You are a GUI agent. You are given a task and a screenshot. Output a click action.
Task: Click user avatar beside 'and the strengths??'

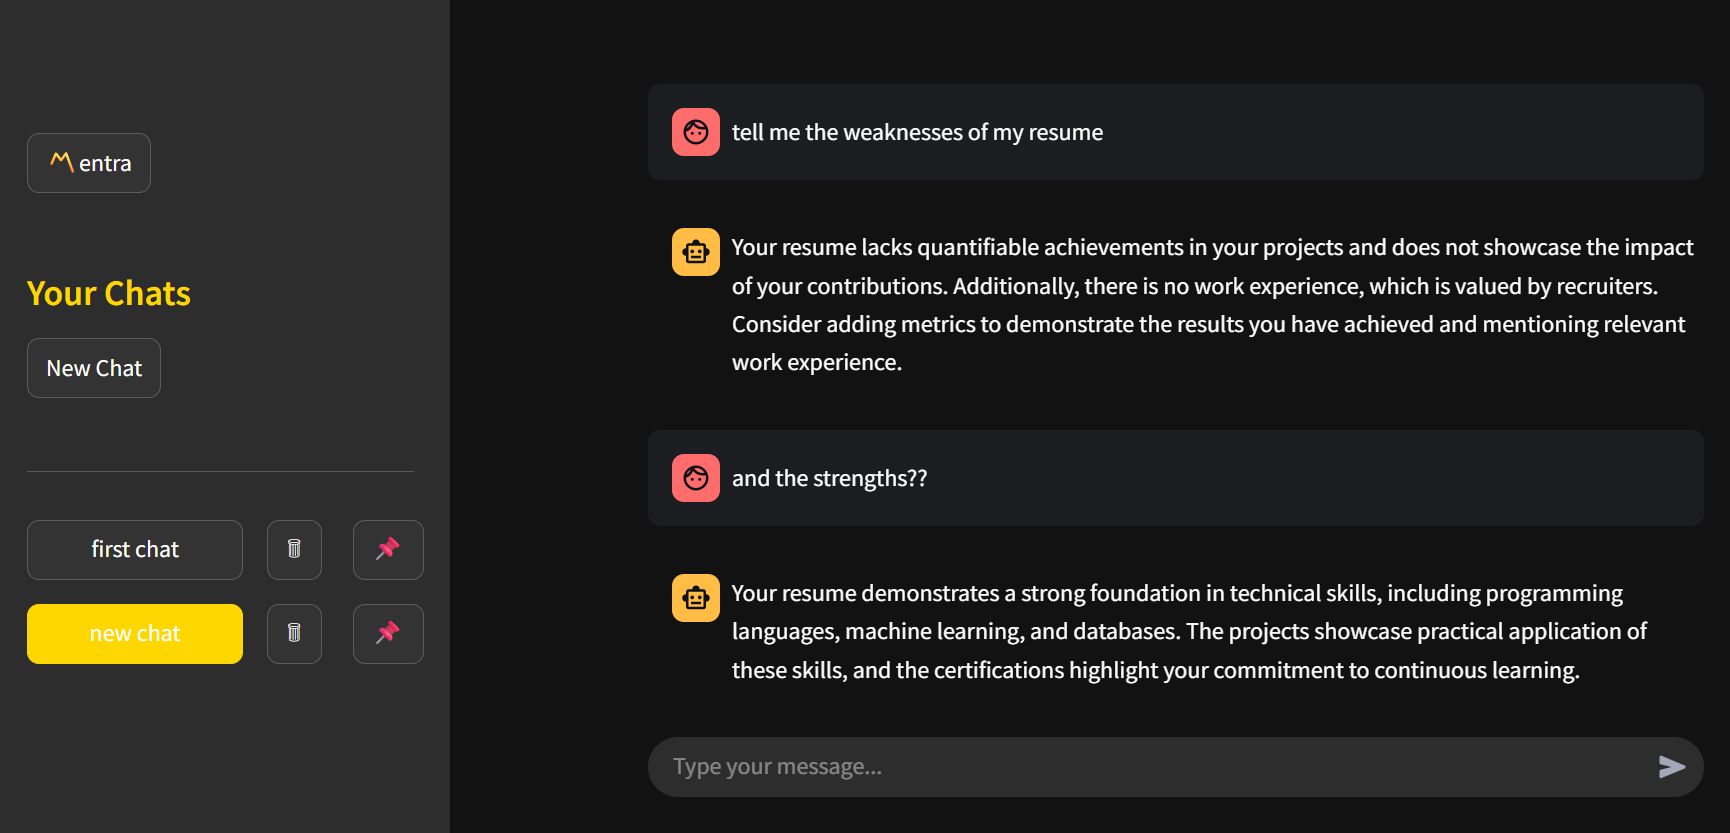click(696, 478)
